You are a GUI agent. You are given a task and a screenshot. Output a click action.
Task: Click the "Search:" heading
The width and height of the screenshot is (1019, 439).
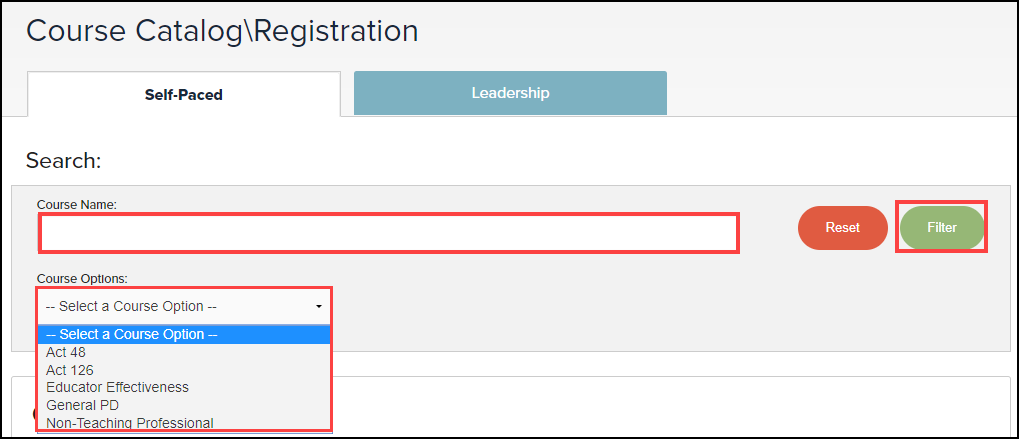coord(64,160)
